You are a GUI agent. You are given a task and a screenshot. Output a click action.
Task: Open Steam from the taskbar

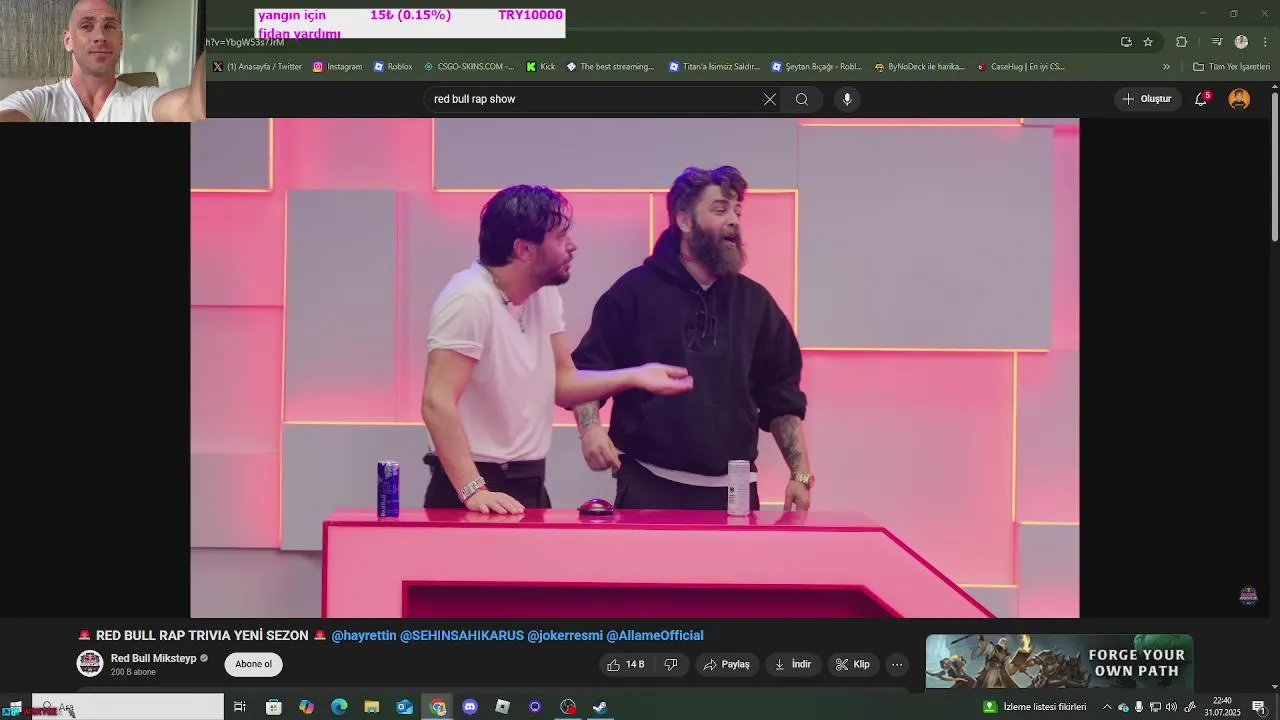600,707
